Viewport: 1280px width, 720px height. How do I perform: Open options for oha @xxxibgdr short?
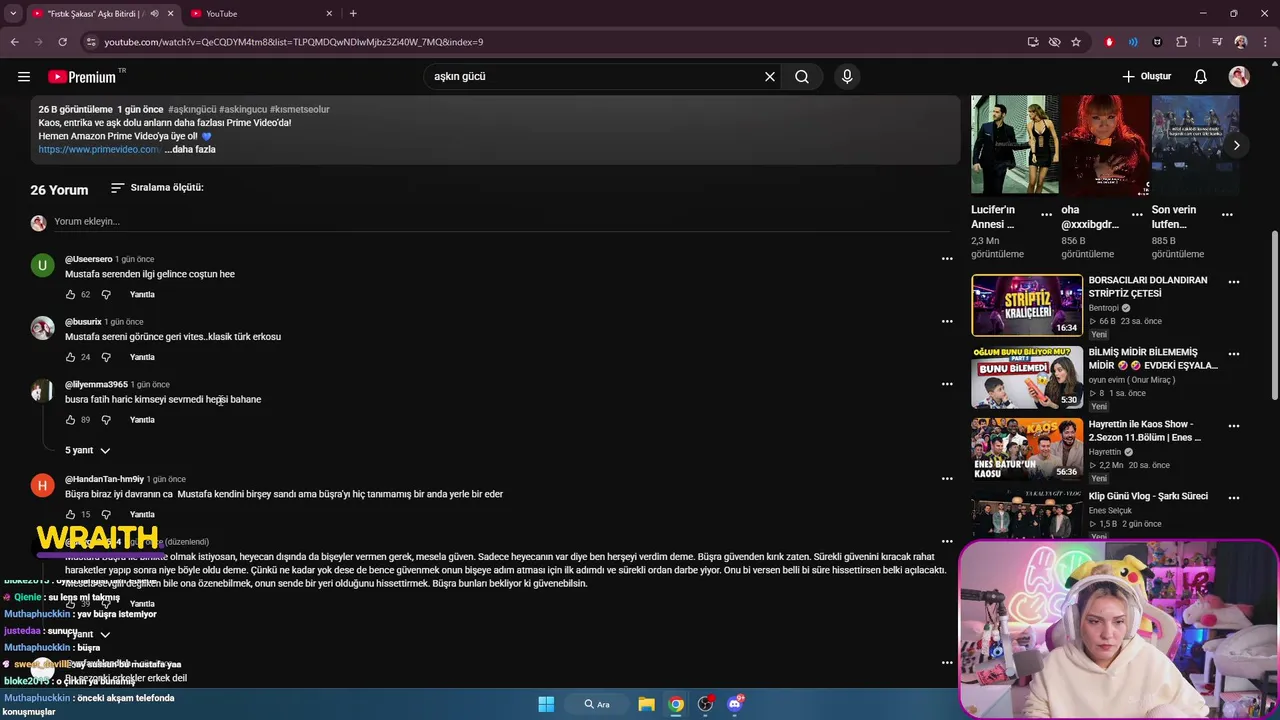pyautogui.click(x=1137, y=214)
